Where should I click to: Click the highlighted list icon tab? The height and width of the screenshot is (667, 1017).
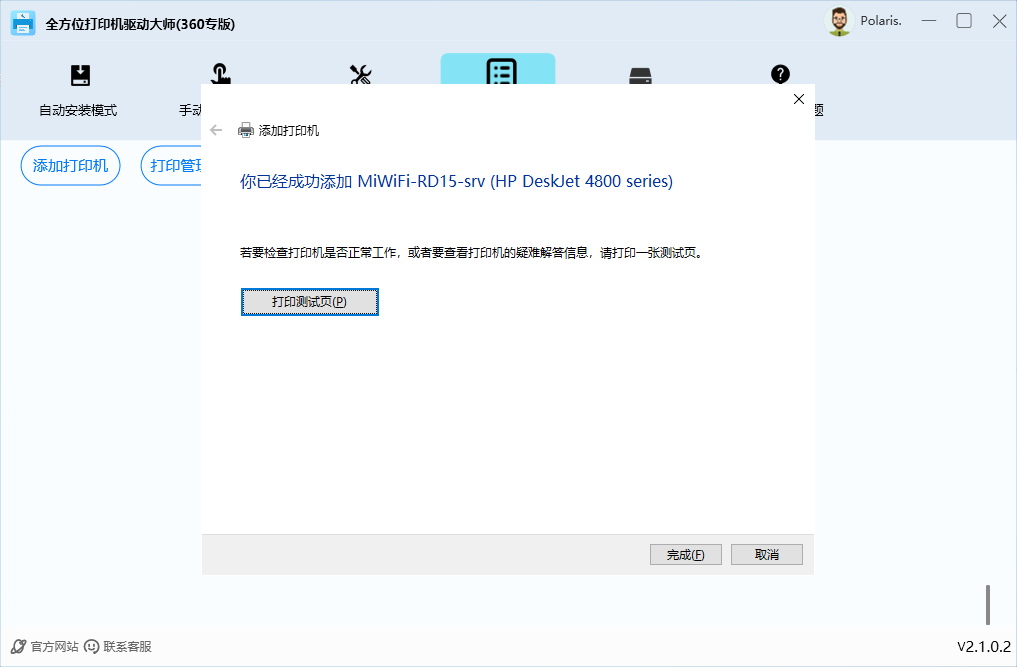[x=500, y=72]
